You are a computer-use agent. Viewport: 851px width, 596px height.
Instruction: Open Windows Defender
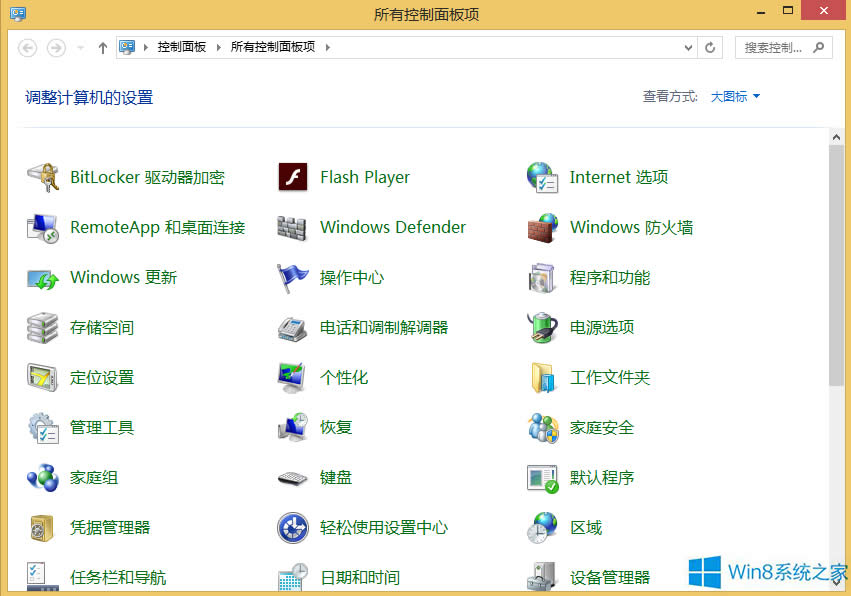tap(392, 227)
